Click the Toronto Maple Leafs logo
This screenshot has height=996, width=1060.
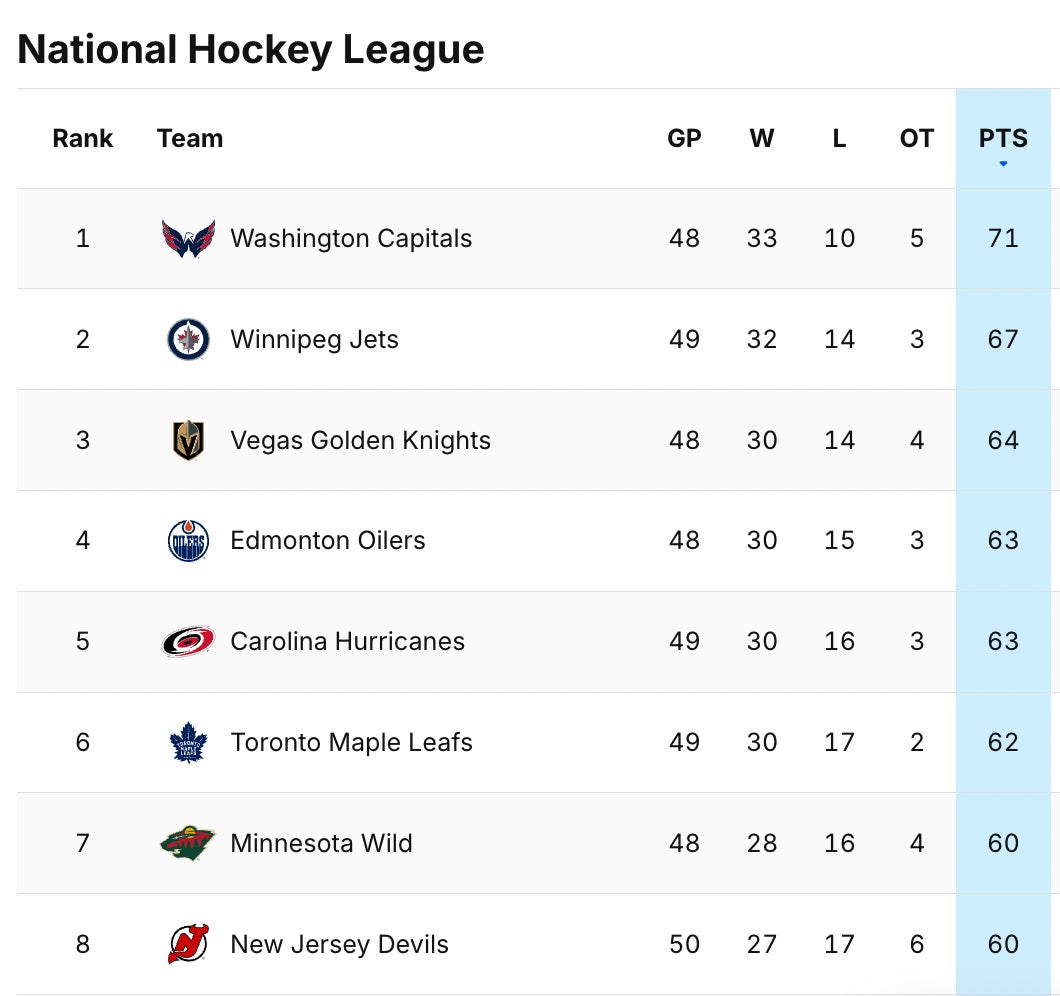[188, 743]
